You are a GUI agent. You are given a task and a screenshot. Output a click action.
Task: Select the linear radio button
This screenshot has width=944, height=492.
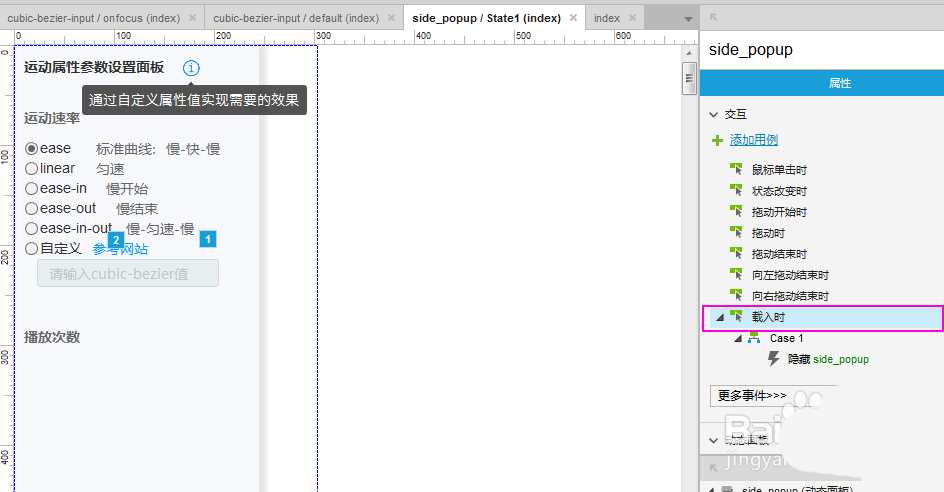[x=31, y=169]
